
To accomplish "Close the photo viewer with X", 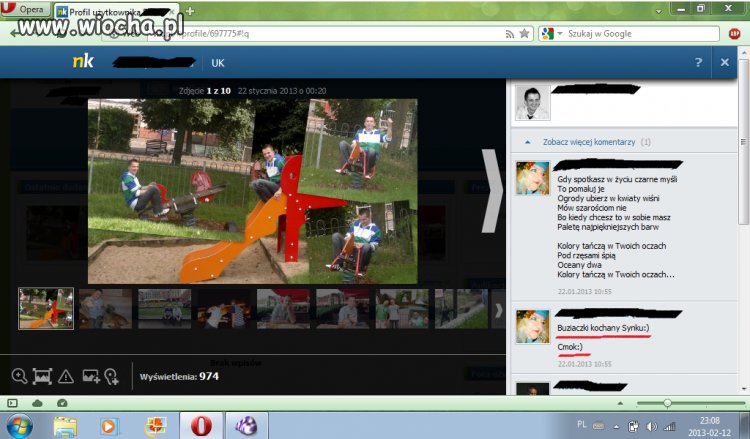I will (725, 62).
